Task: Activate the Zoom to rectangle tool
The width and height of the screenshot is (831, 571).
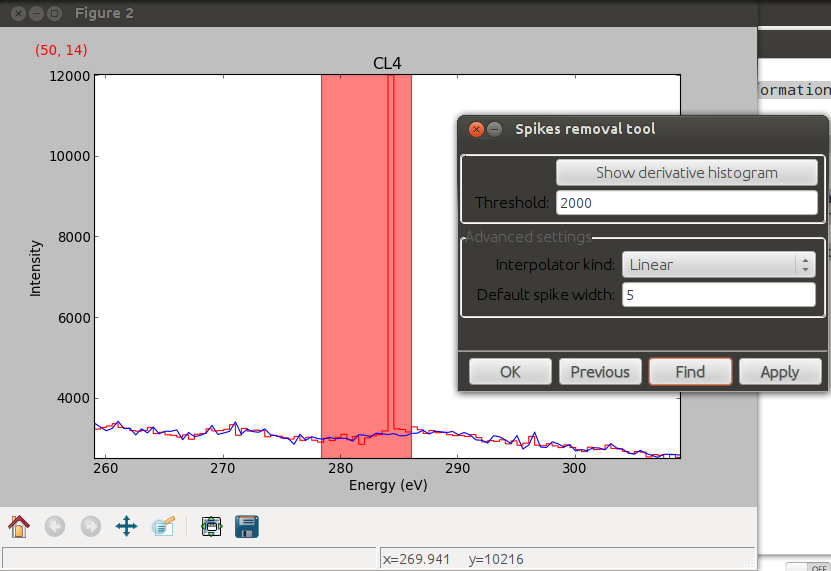Action: point(163,526)
